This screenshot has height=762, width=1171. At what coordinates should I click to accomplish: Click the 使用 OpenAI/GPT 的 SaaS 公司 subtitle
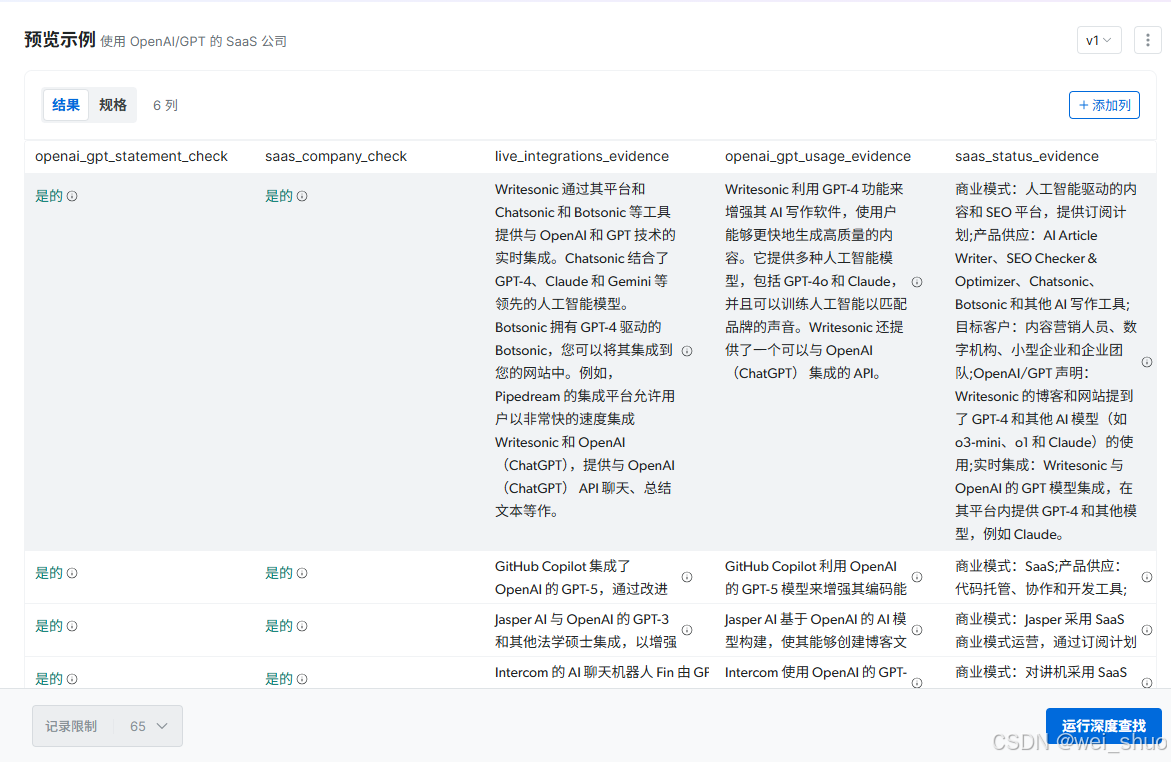click(193, 42)
